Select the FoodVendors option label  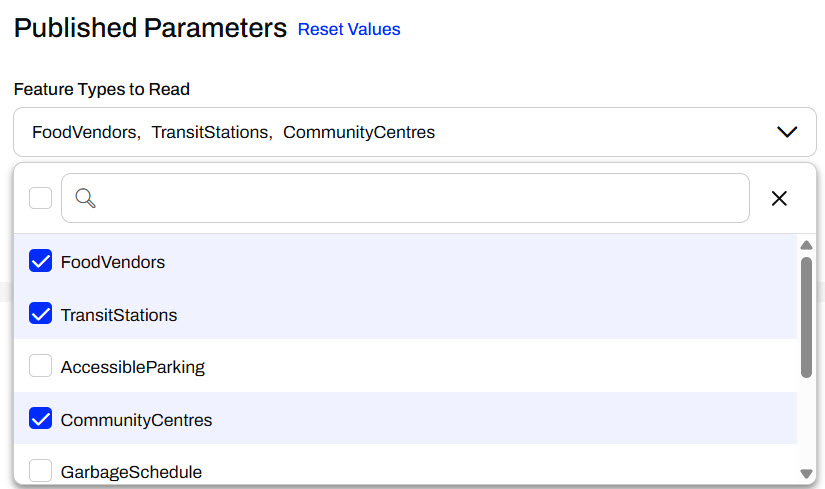[113, 262]
